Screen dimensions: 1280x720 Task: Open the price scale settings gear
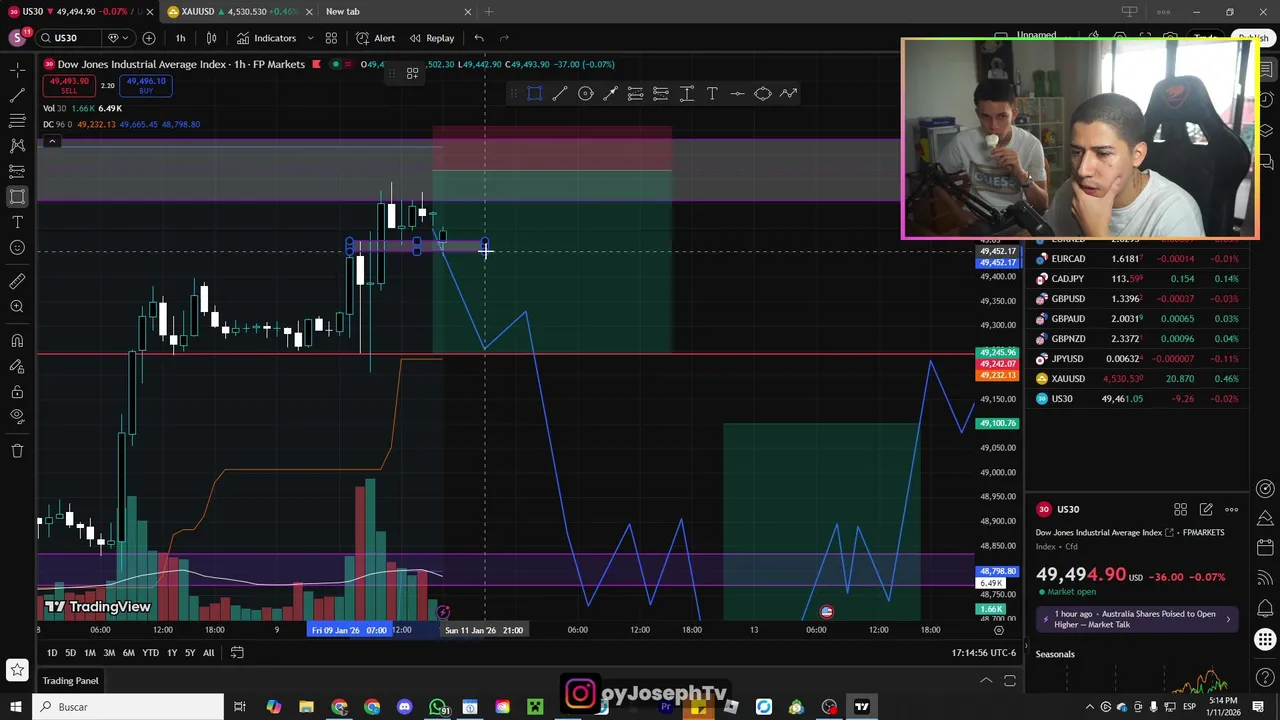[998, 630]
